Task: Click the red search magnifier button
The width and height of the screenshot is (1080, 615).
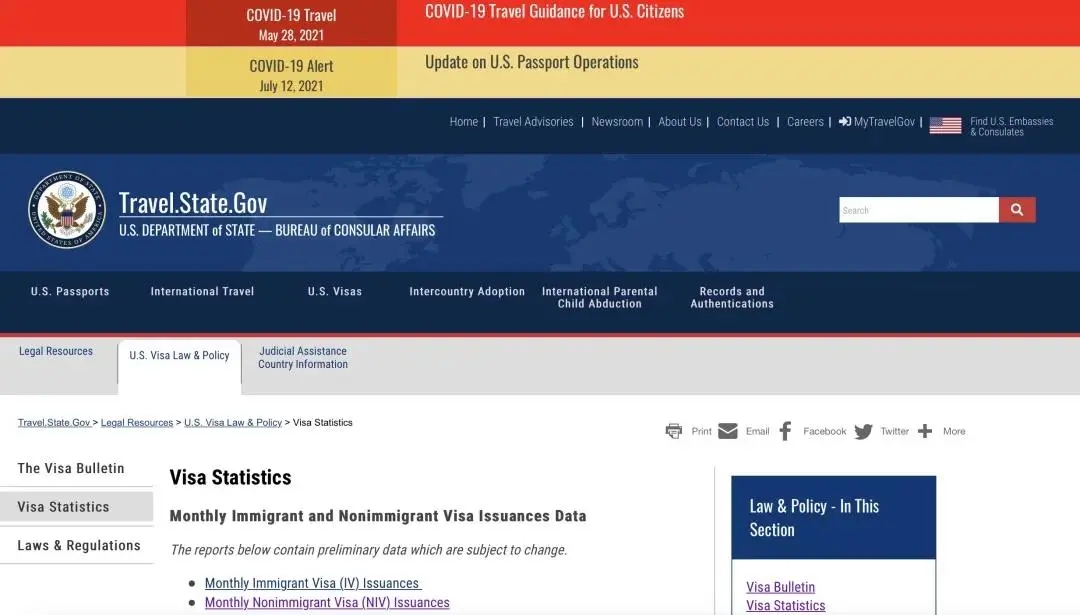Action: tap(1017, 210)
